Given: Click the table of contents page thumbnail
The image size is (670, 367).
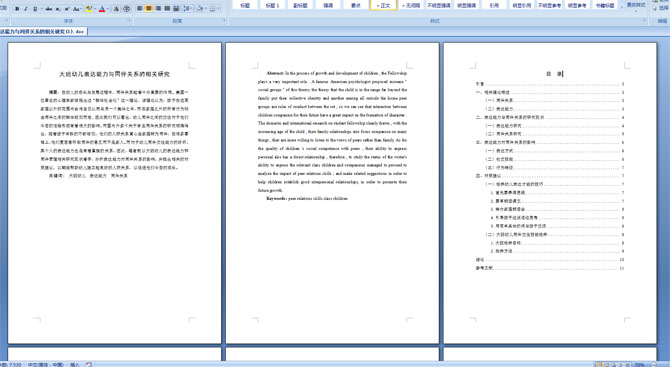Looking at the screenshot, I should tap(550, 193).
